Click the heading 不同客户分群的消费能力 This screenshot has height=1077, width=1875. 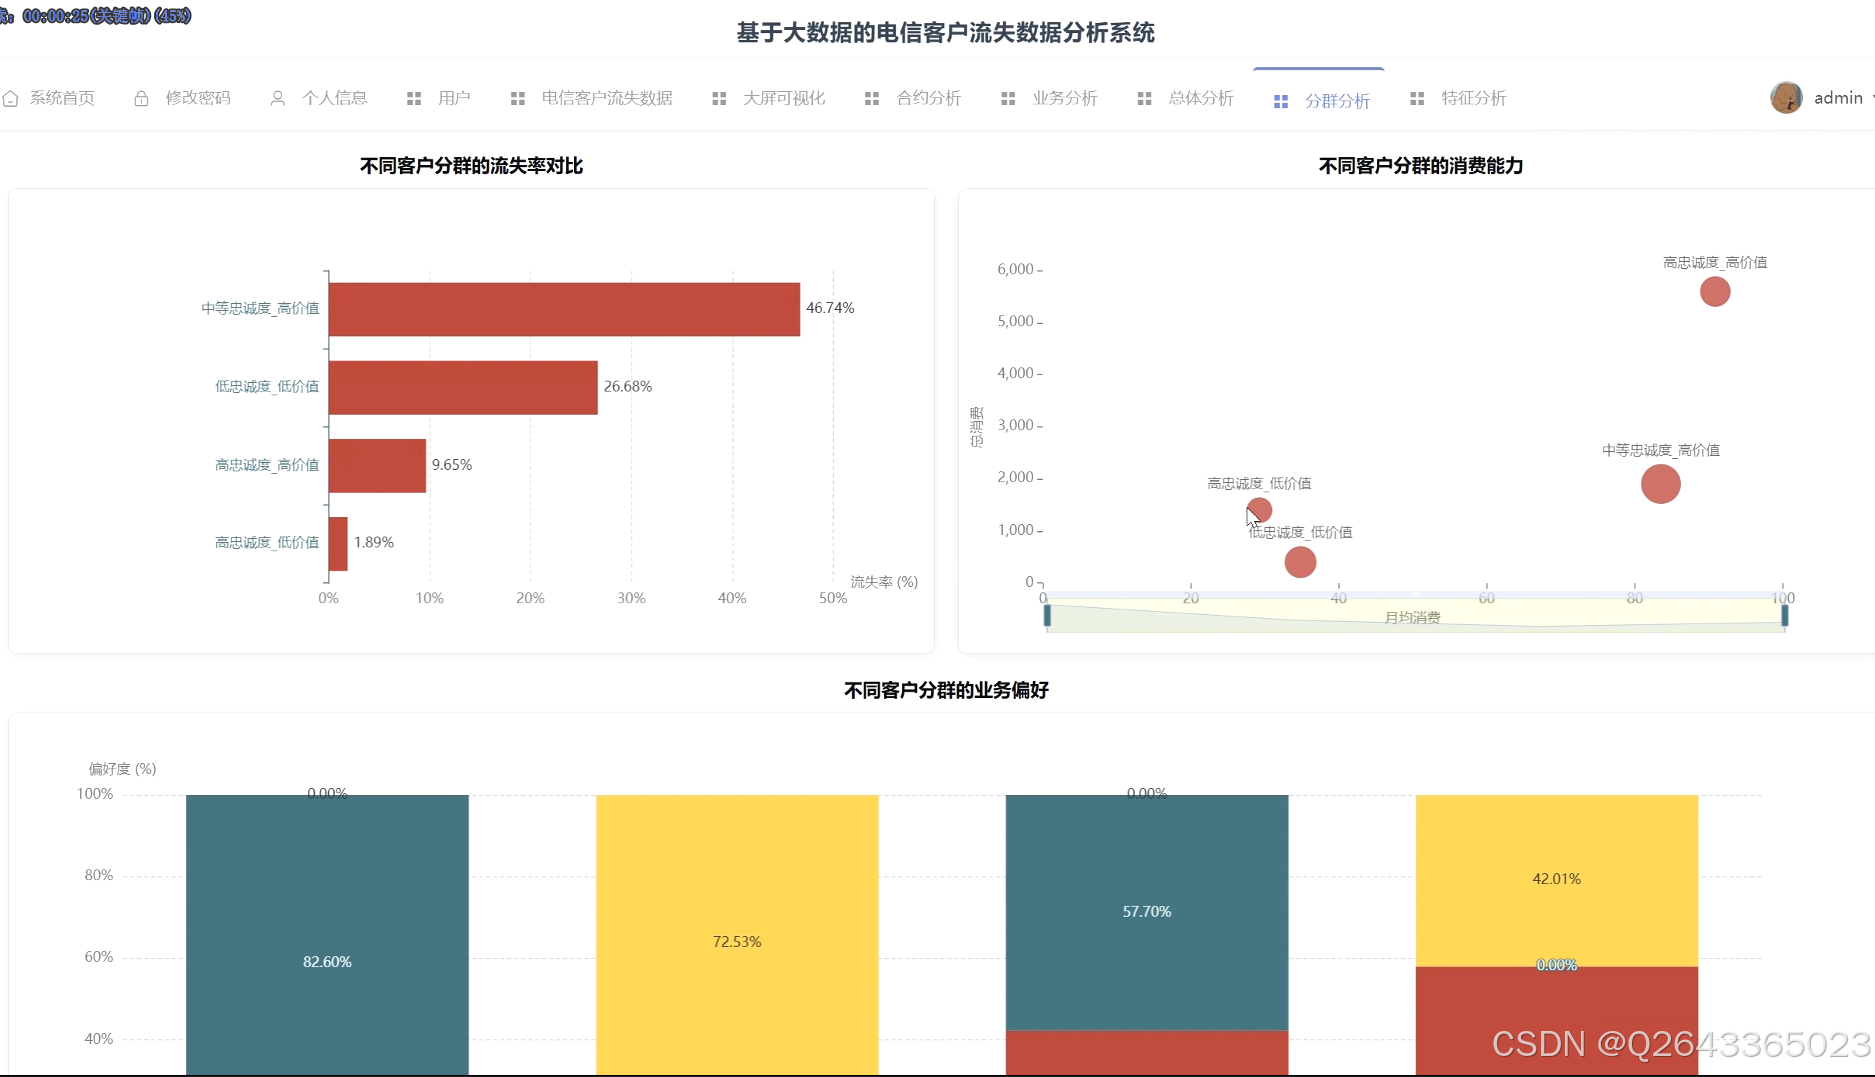pos(1420,166)
